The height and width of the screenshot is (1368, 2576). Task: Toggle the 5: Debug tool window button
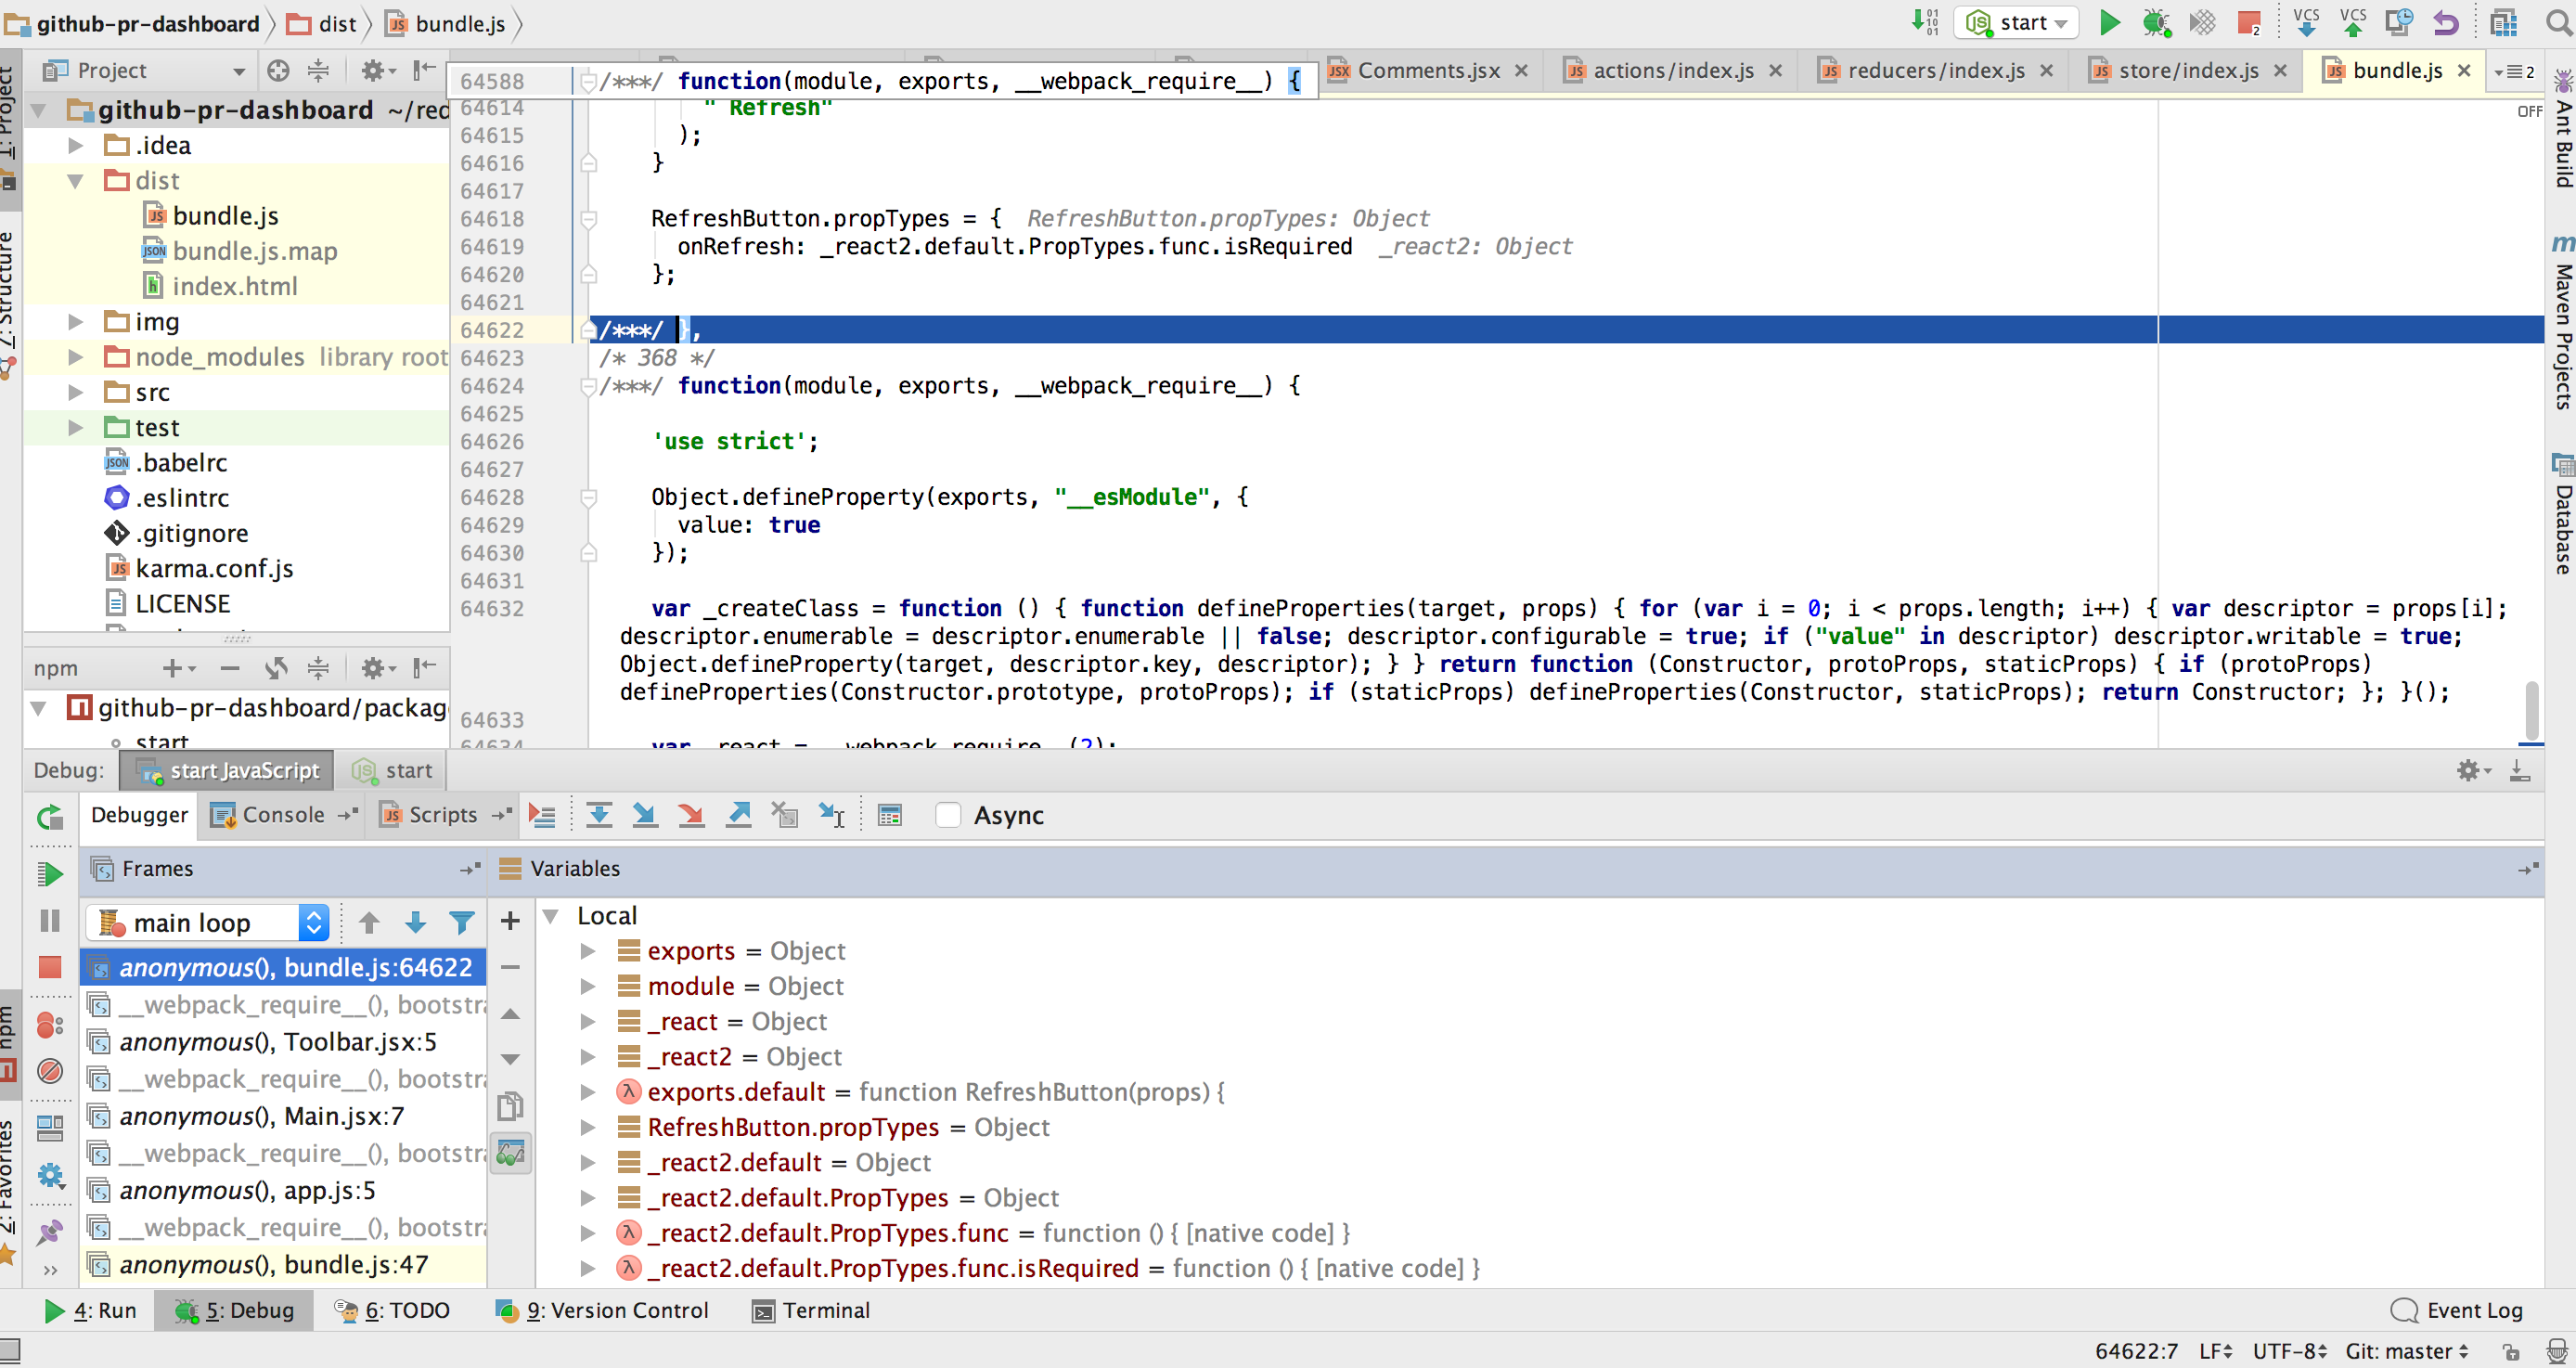point(235,1310)
